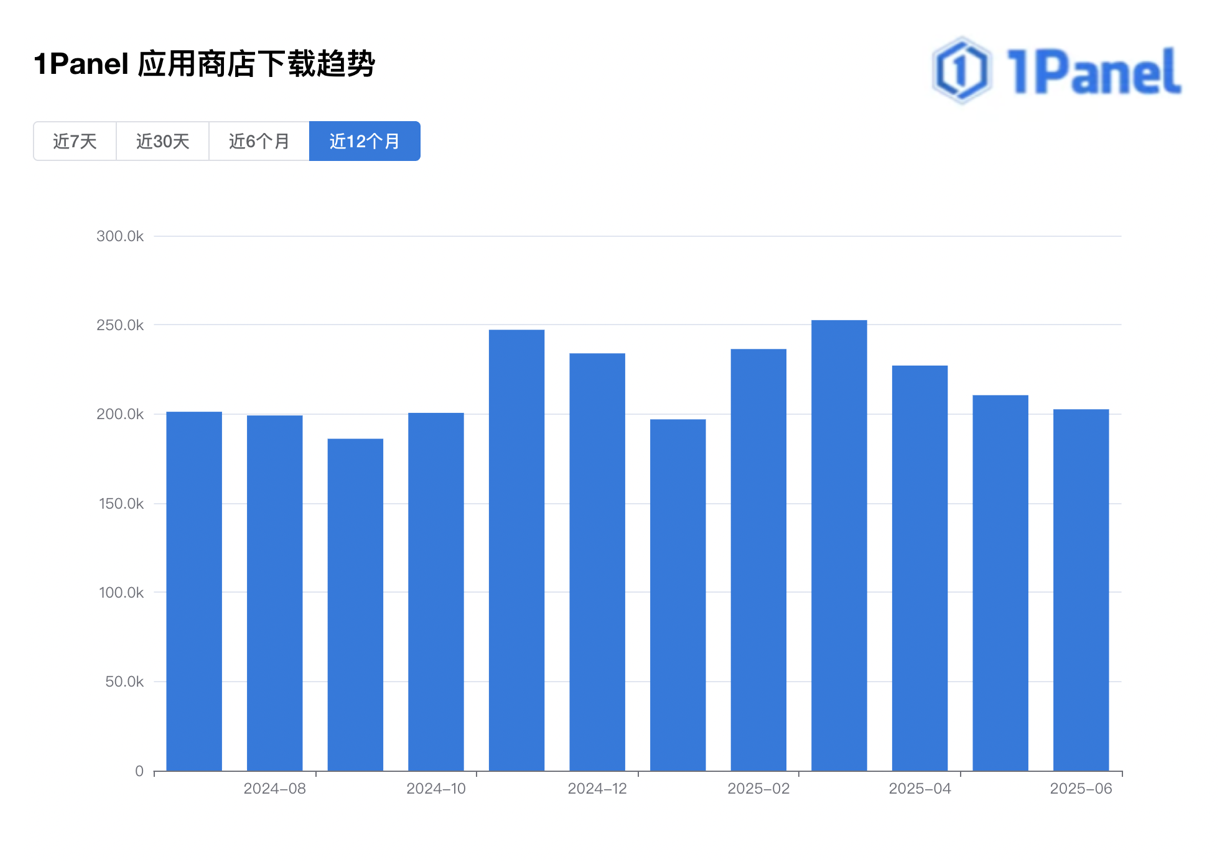Click the 2024-11 bar between 2024-10 and 2024-12

(517, 550)
